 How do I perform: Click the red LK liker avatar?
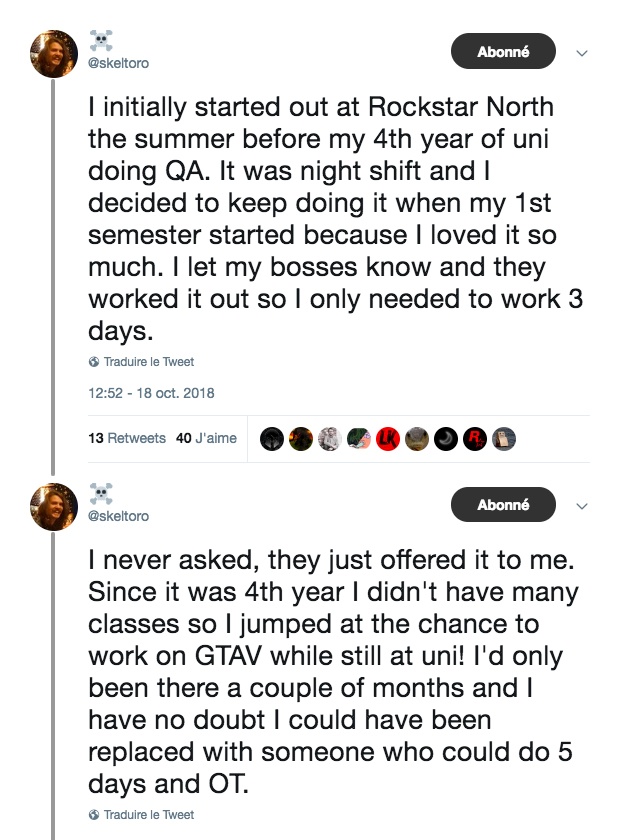click(x=387, y=438)
